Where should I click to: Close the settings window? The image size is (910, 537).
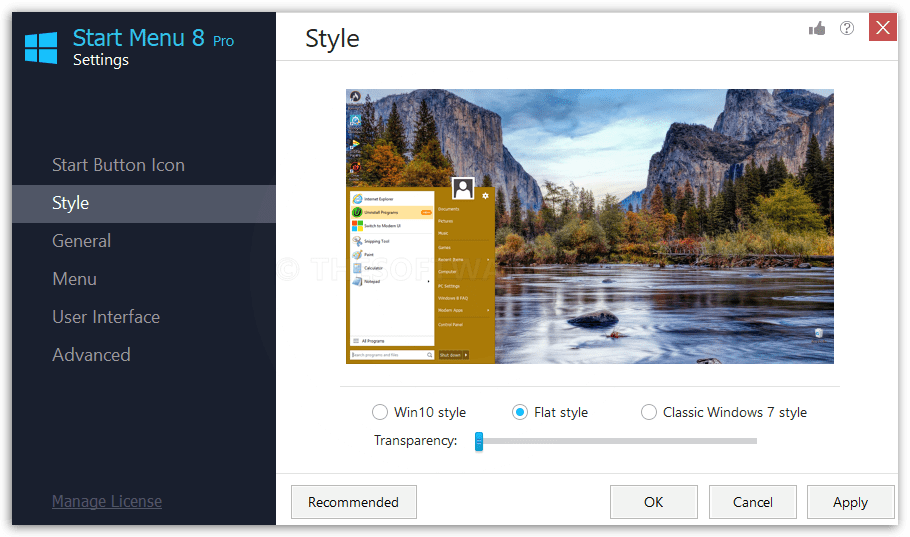(x=883, y=27)
